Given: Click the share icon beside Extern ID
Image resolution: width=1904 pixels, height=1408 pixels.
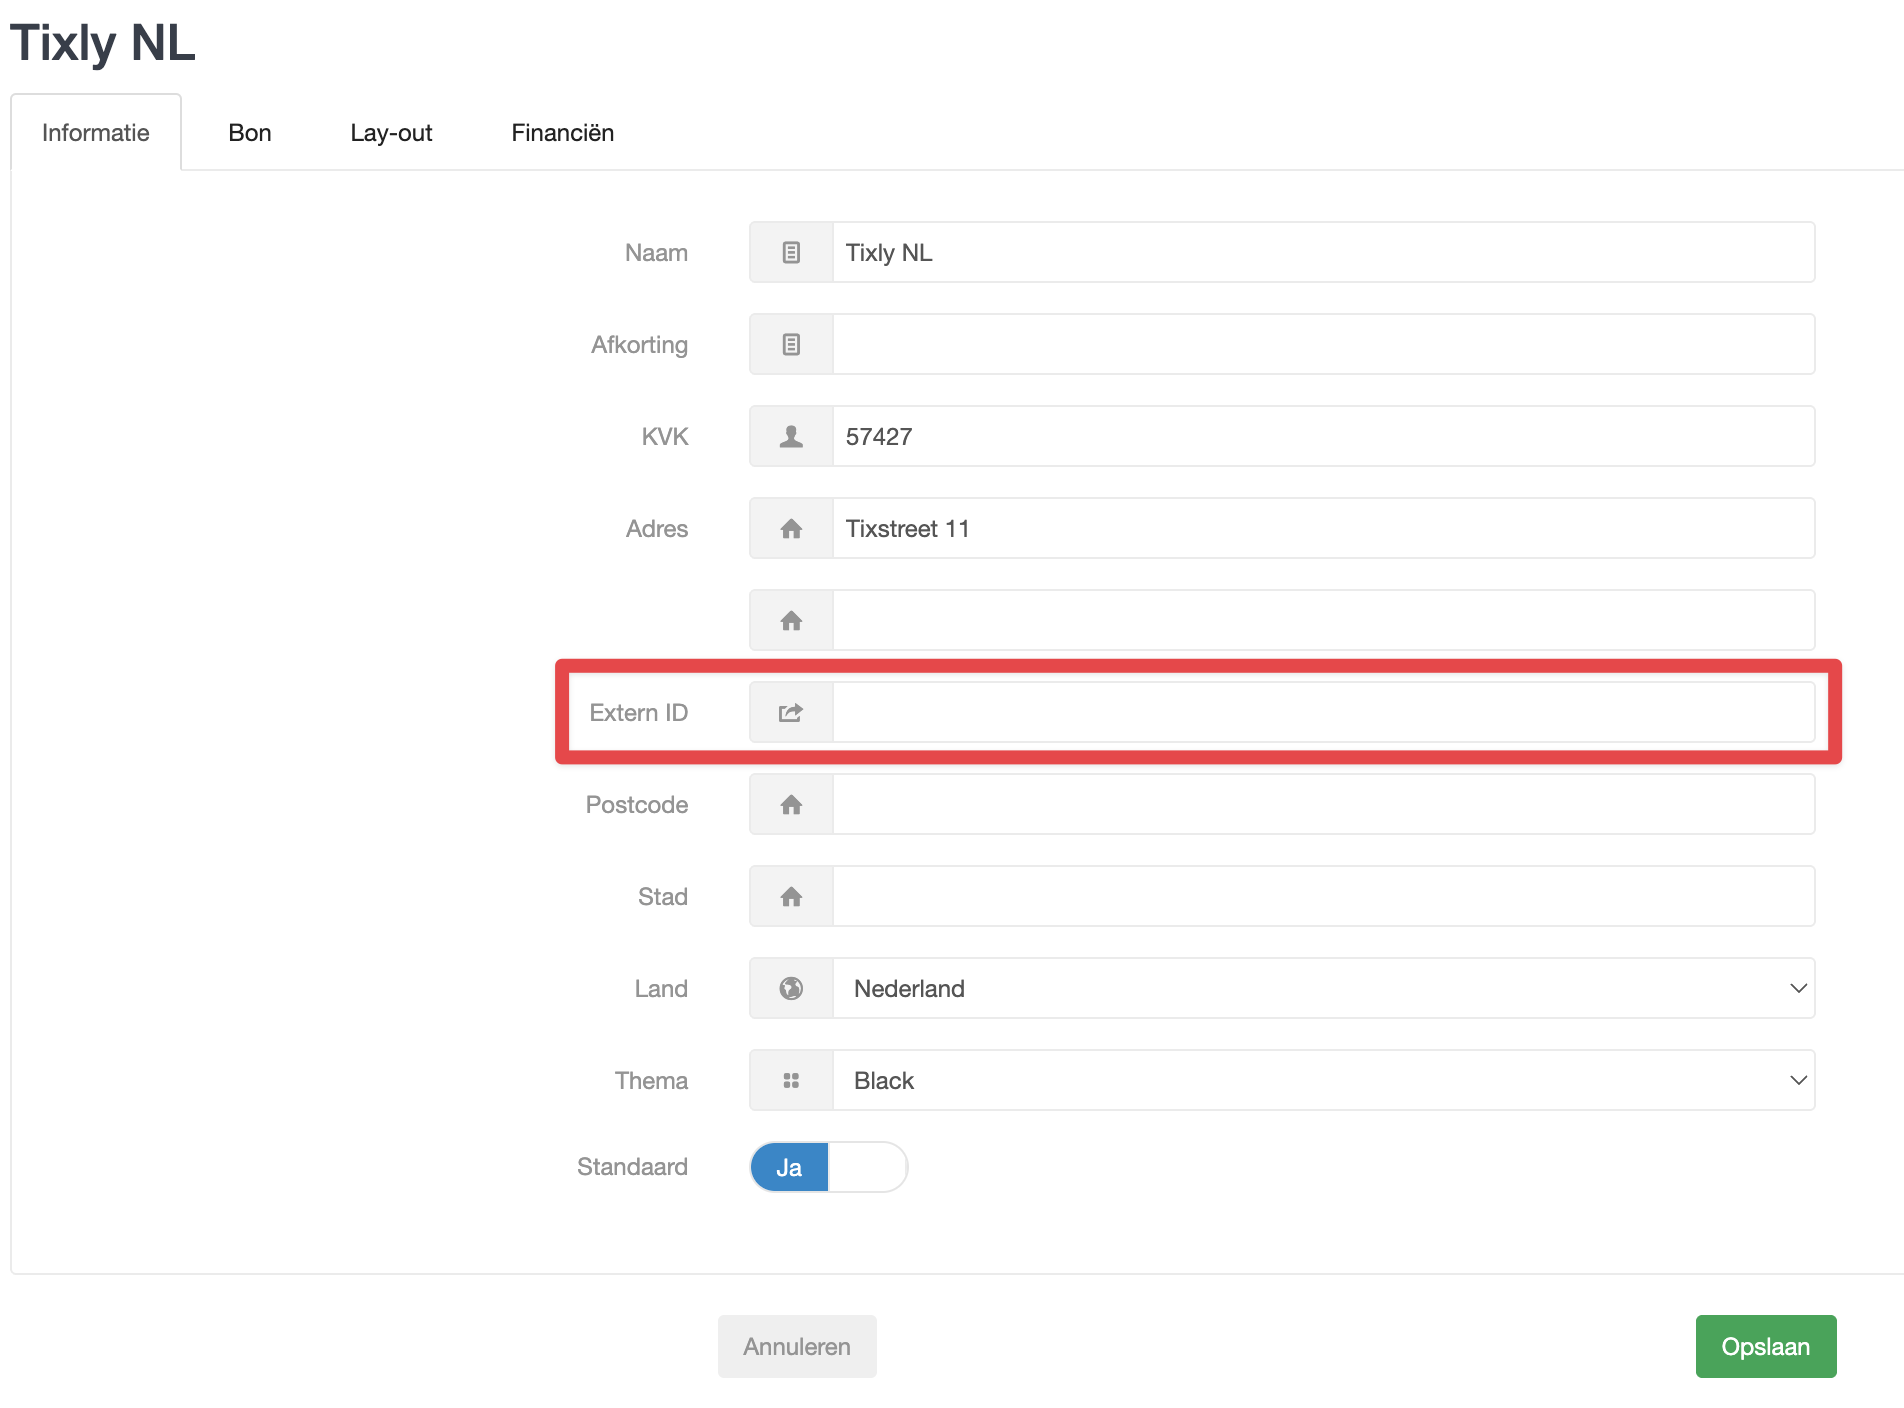Looking at the screenshot, I should tap(791, 713).
